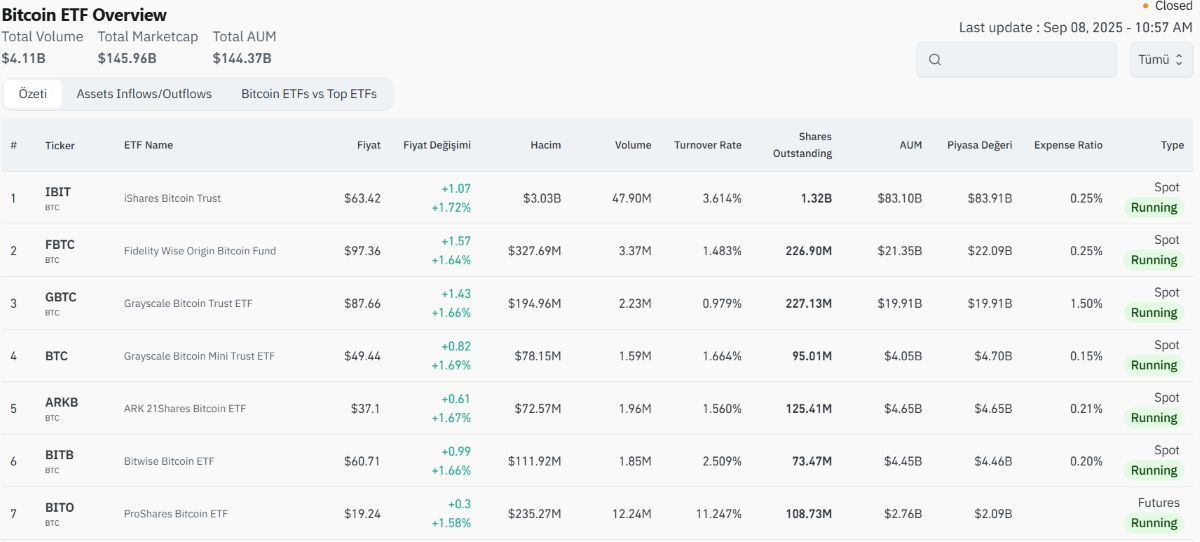Switch to Assets Inflows/Outflows tab

coord(144,94)
